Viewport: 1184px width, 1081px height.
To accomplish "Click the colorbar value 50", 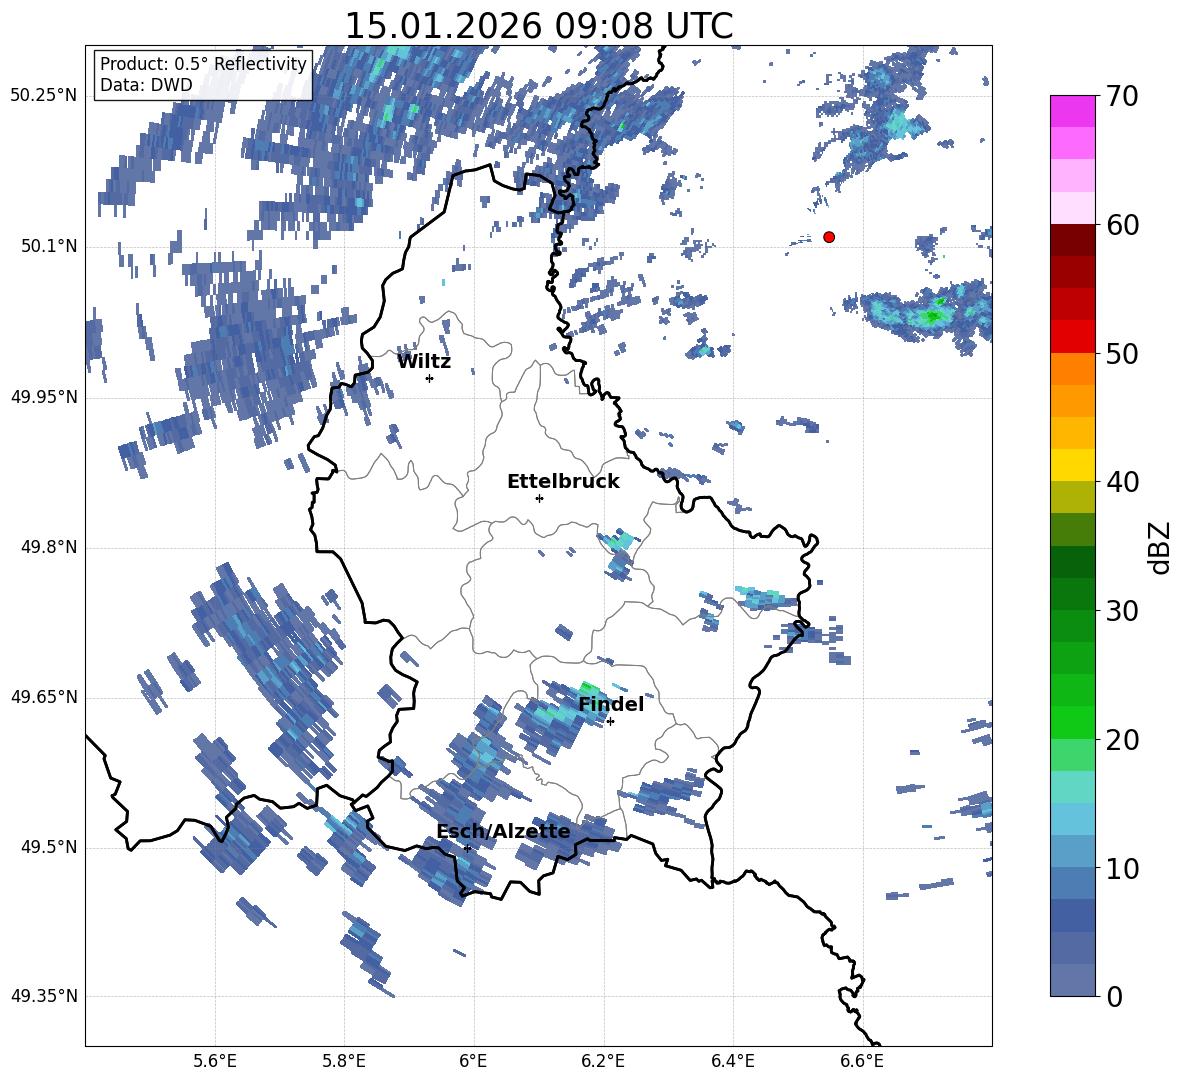I will [x=1122, y=354].
